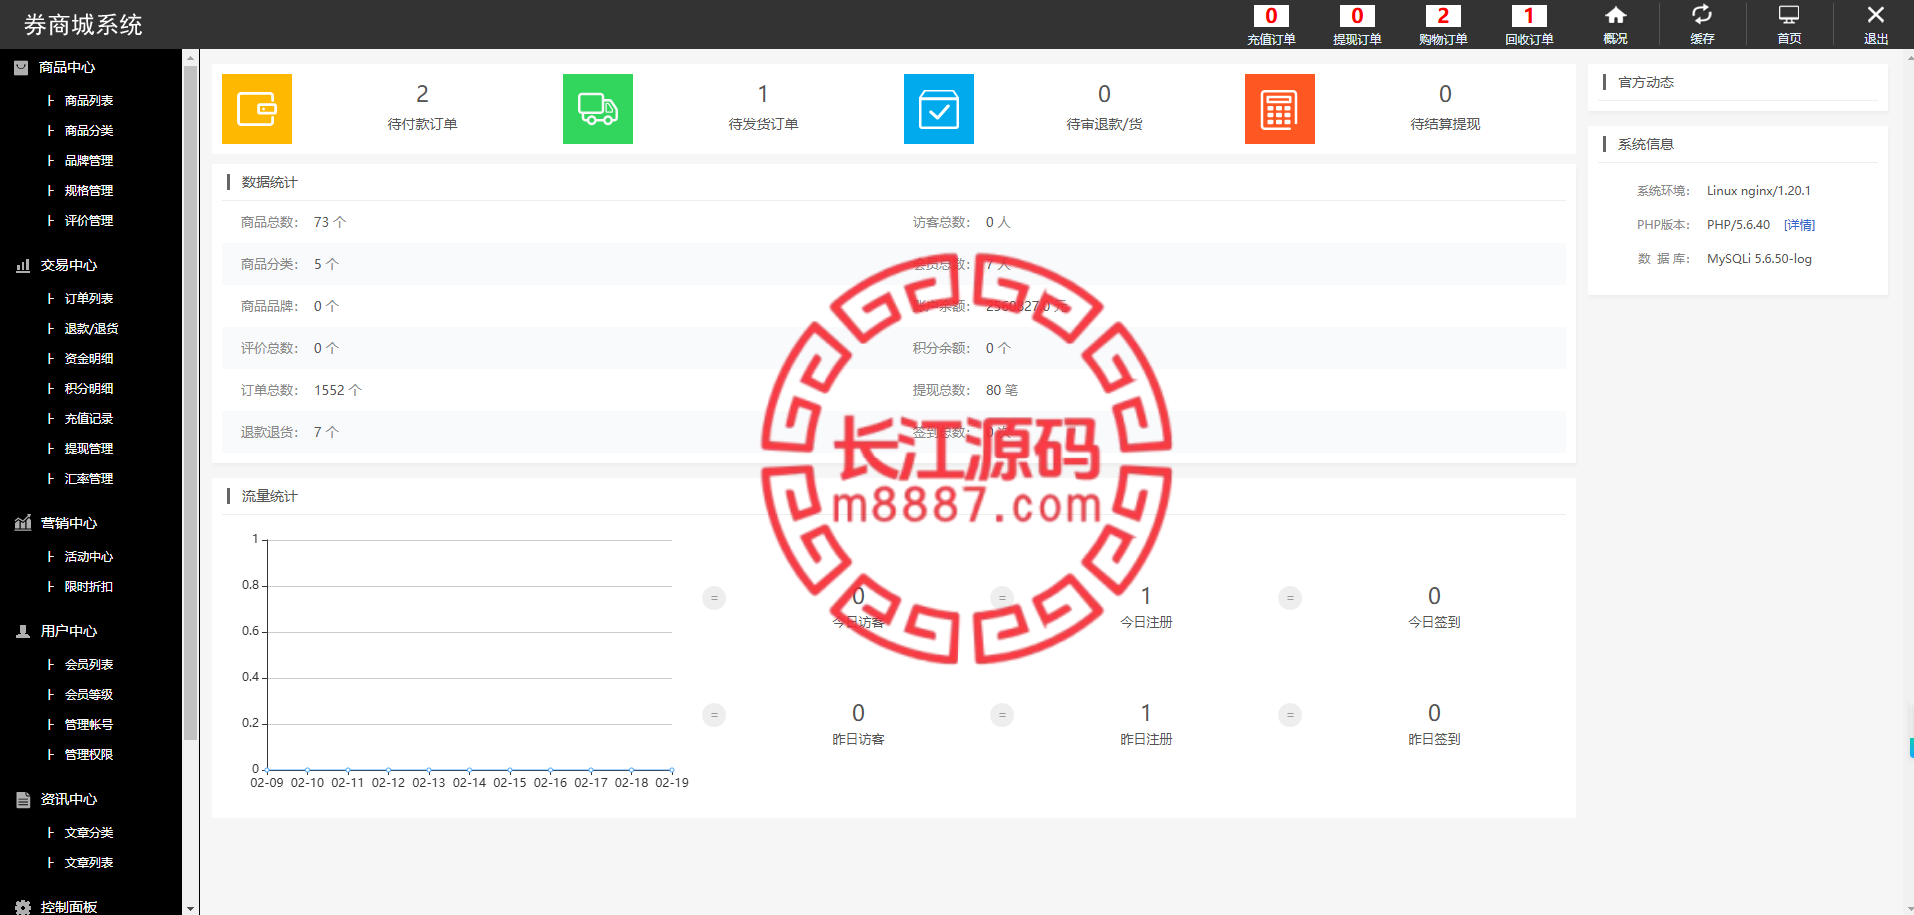This screenshot has height=915, width=1914.
Task: Click the sidebar scrollbar up arrow
Action: click(190, 58)
